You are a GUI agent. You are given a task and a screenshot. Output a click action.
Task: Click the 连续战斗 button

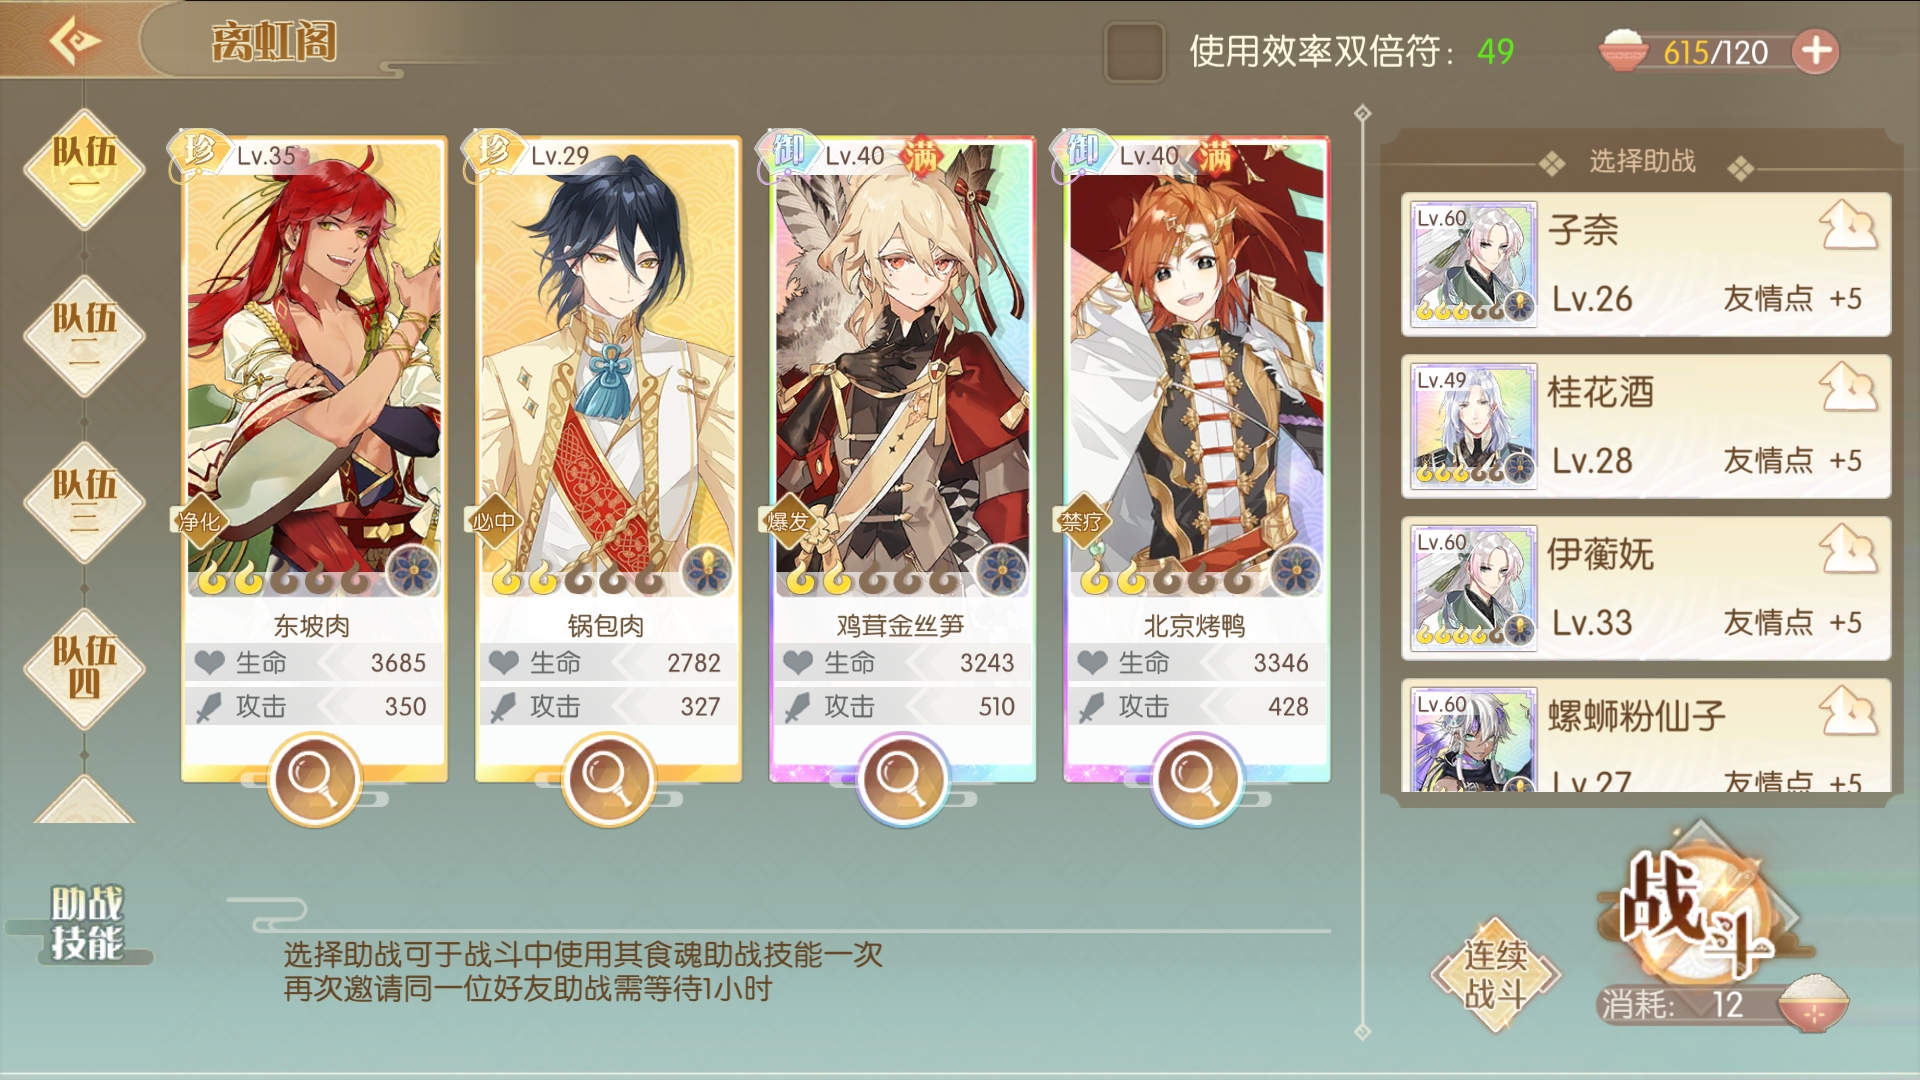[1495, 975]
